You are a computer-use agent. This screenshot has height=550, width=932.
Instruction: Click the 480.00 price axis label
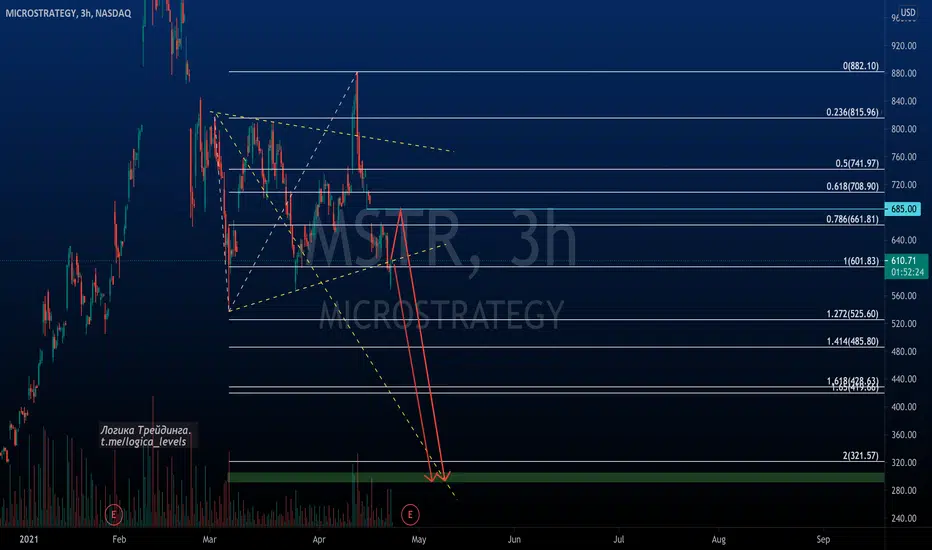[x=903, y=351]
